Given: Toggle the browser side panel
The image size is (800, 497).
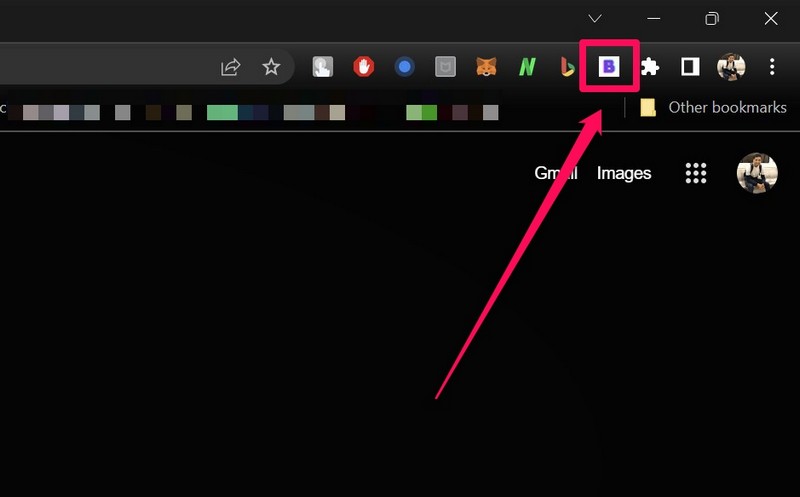Looking at the screenshot, I should click(x=690, y=66).
